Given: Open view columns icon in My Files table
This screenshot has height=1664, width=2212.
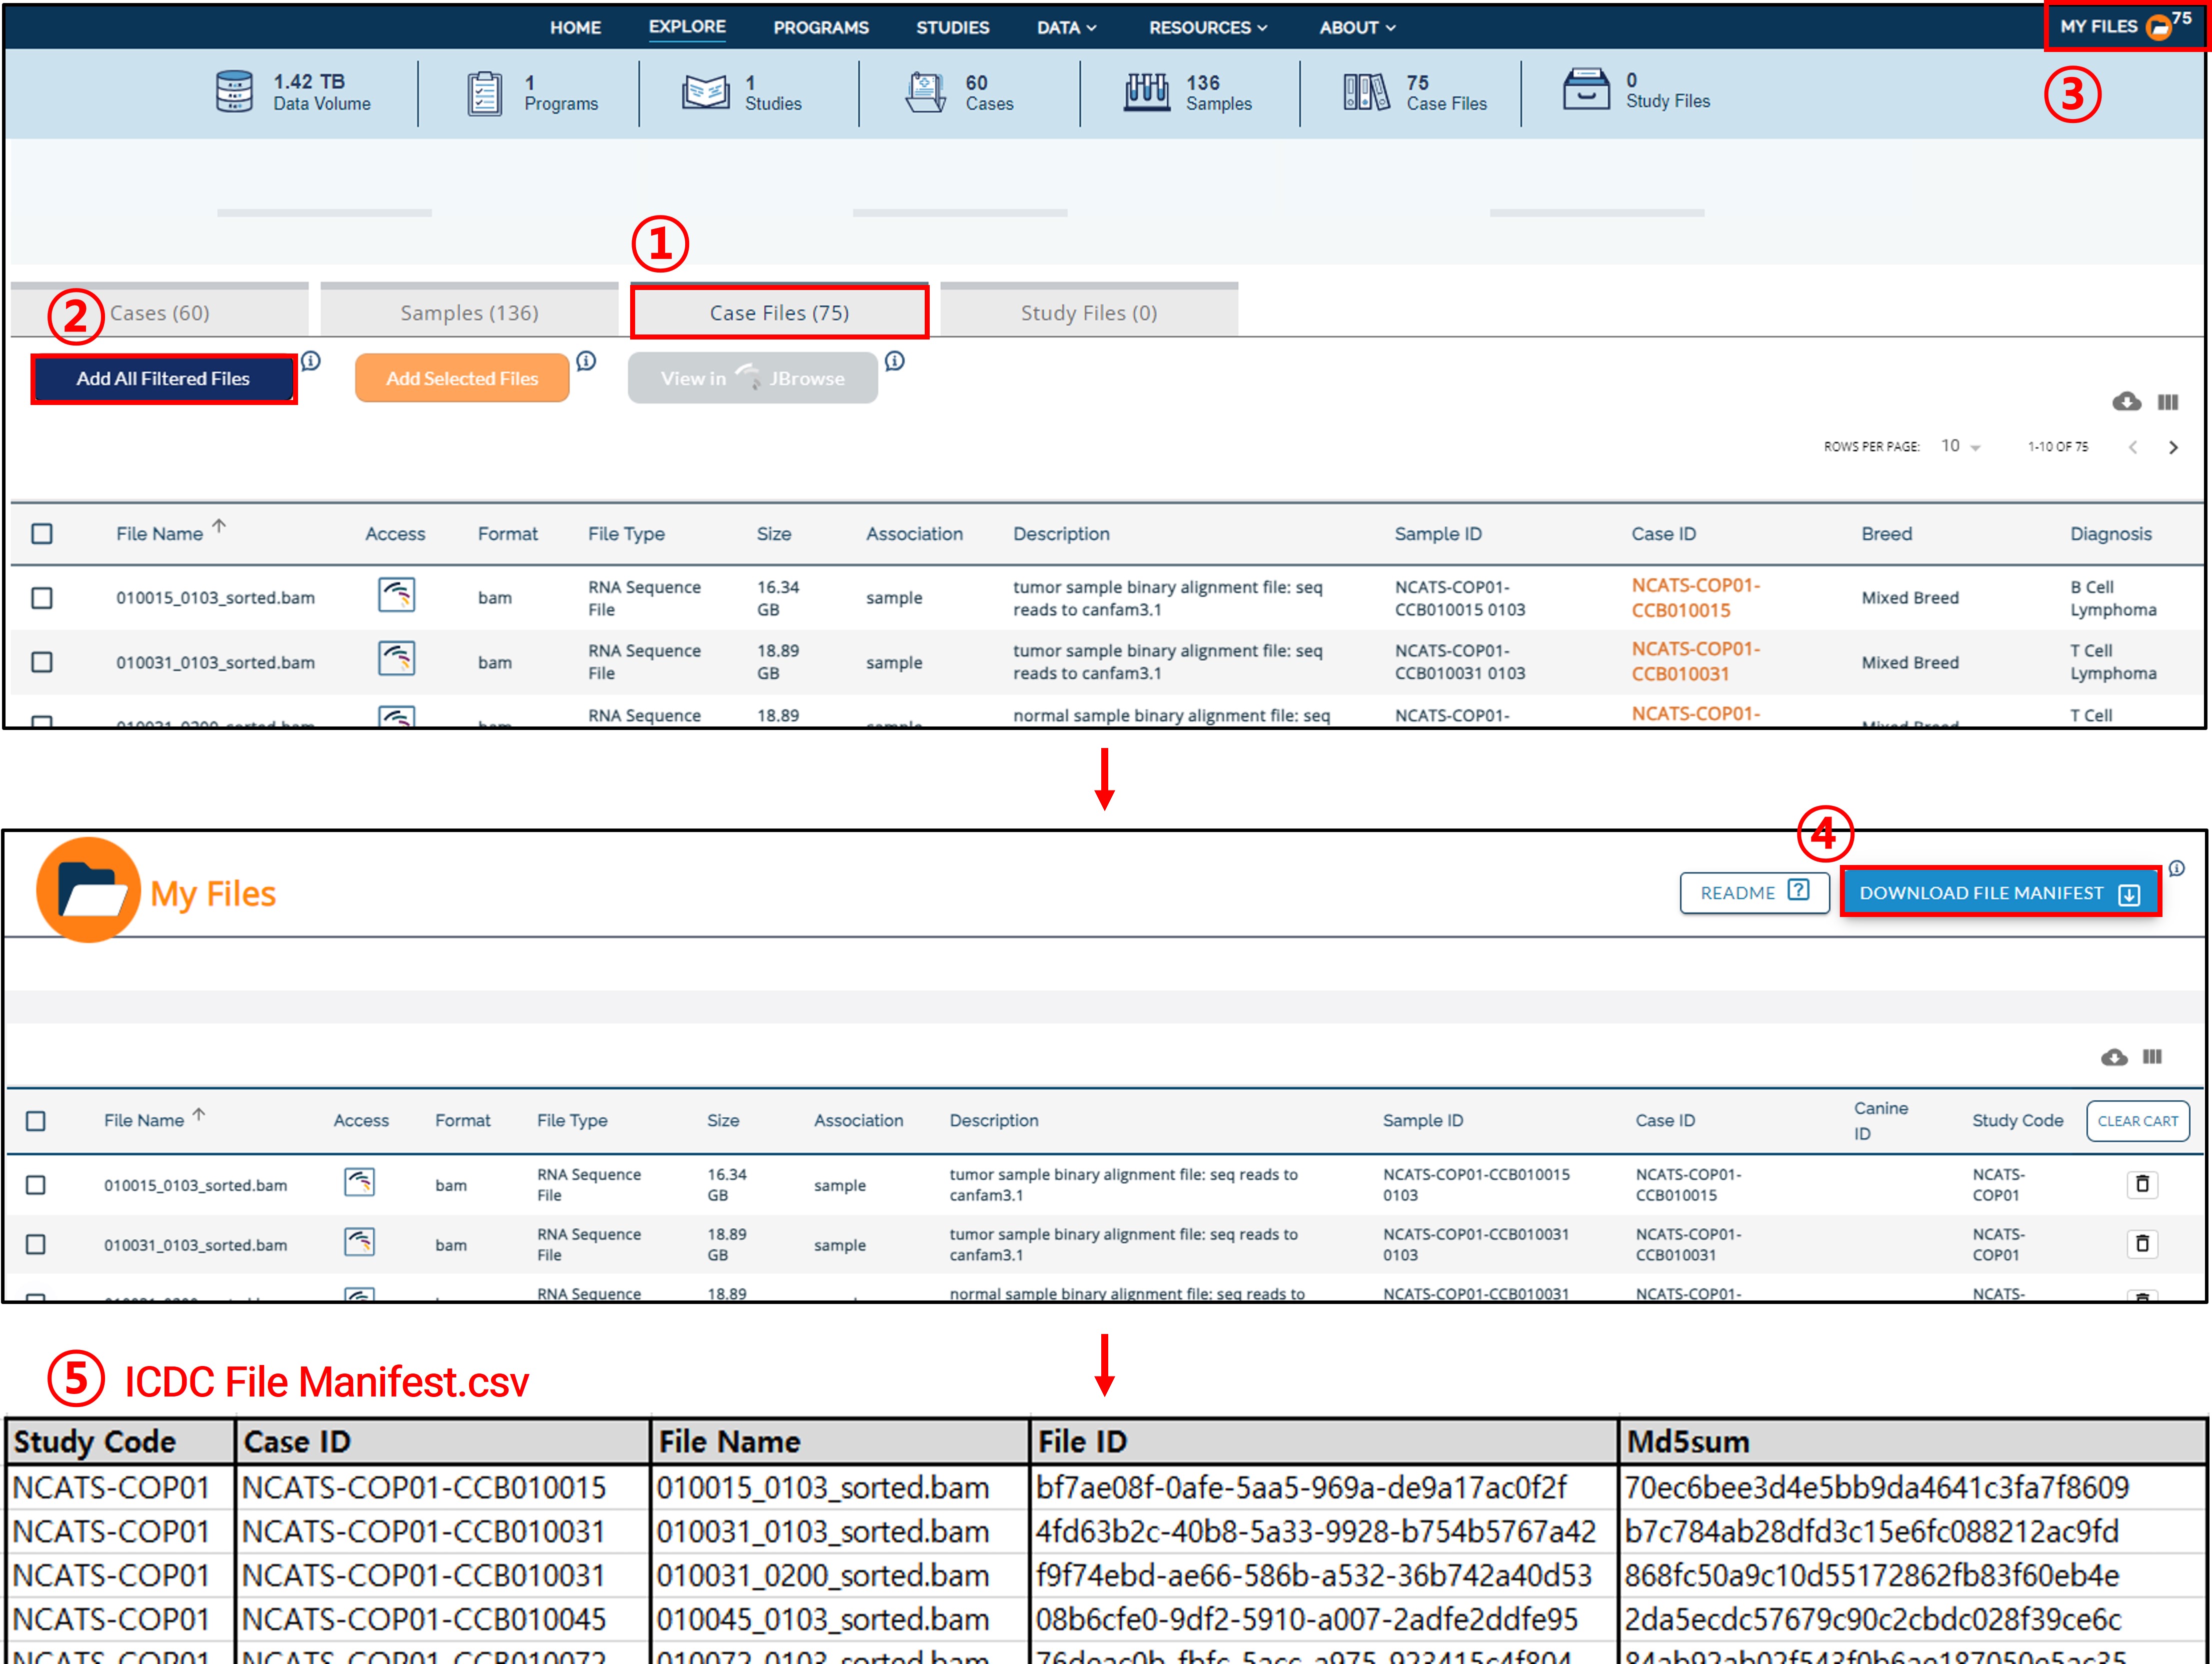Looking at the screenshot, I should point(2153,1057).
